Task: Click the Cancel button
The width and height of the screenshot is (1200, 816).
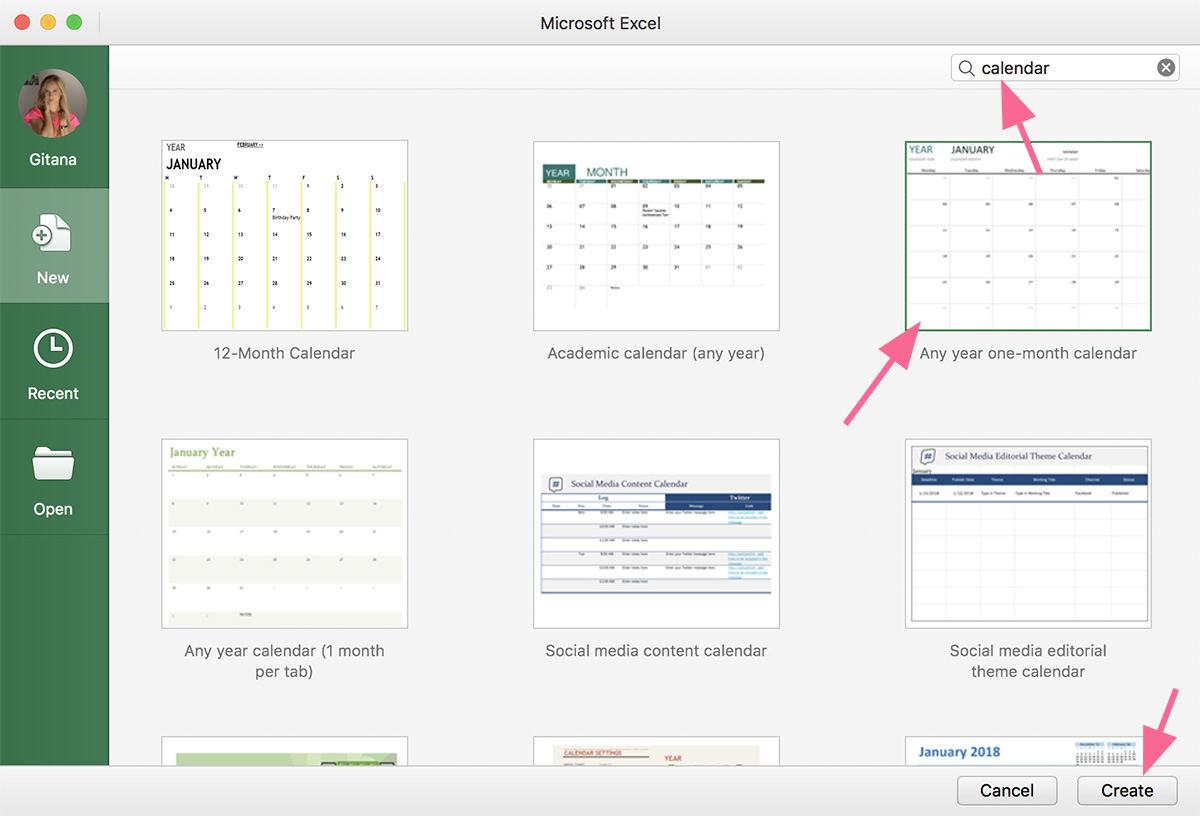Action: click(x=1007, y=790)
